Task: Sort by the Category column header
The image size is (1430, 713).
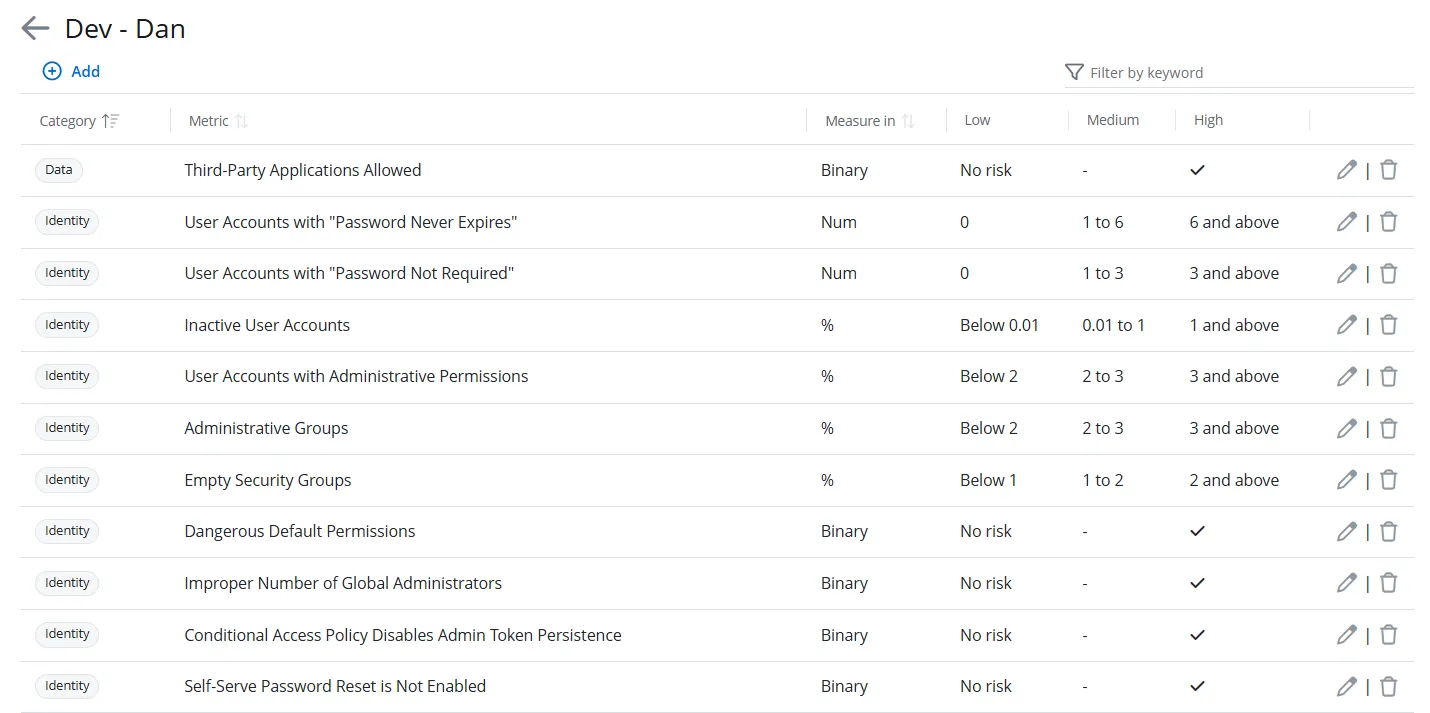Action: [79, 121]
